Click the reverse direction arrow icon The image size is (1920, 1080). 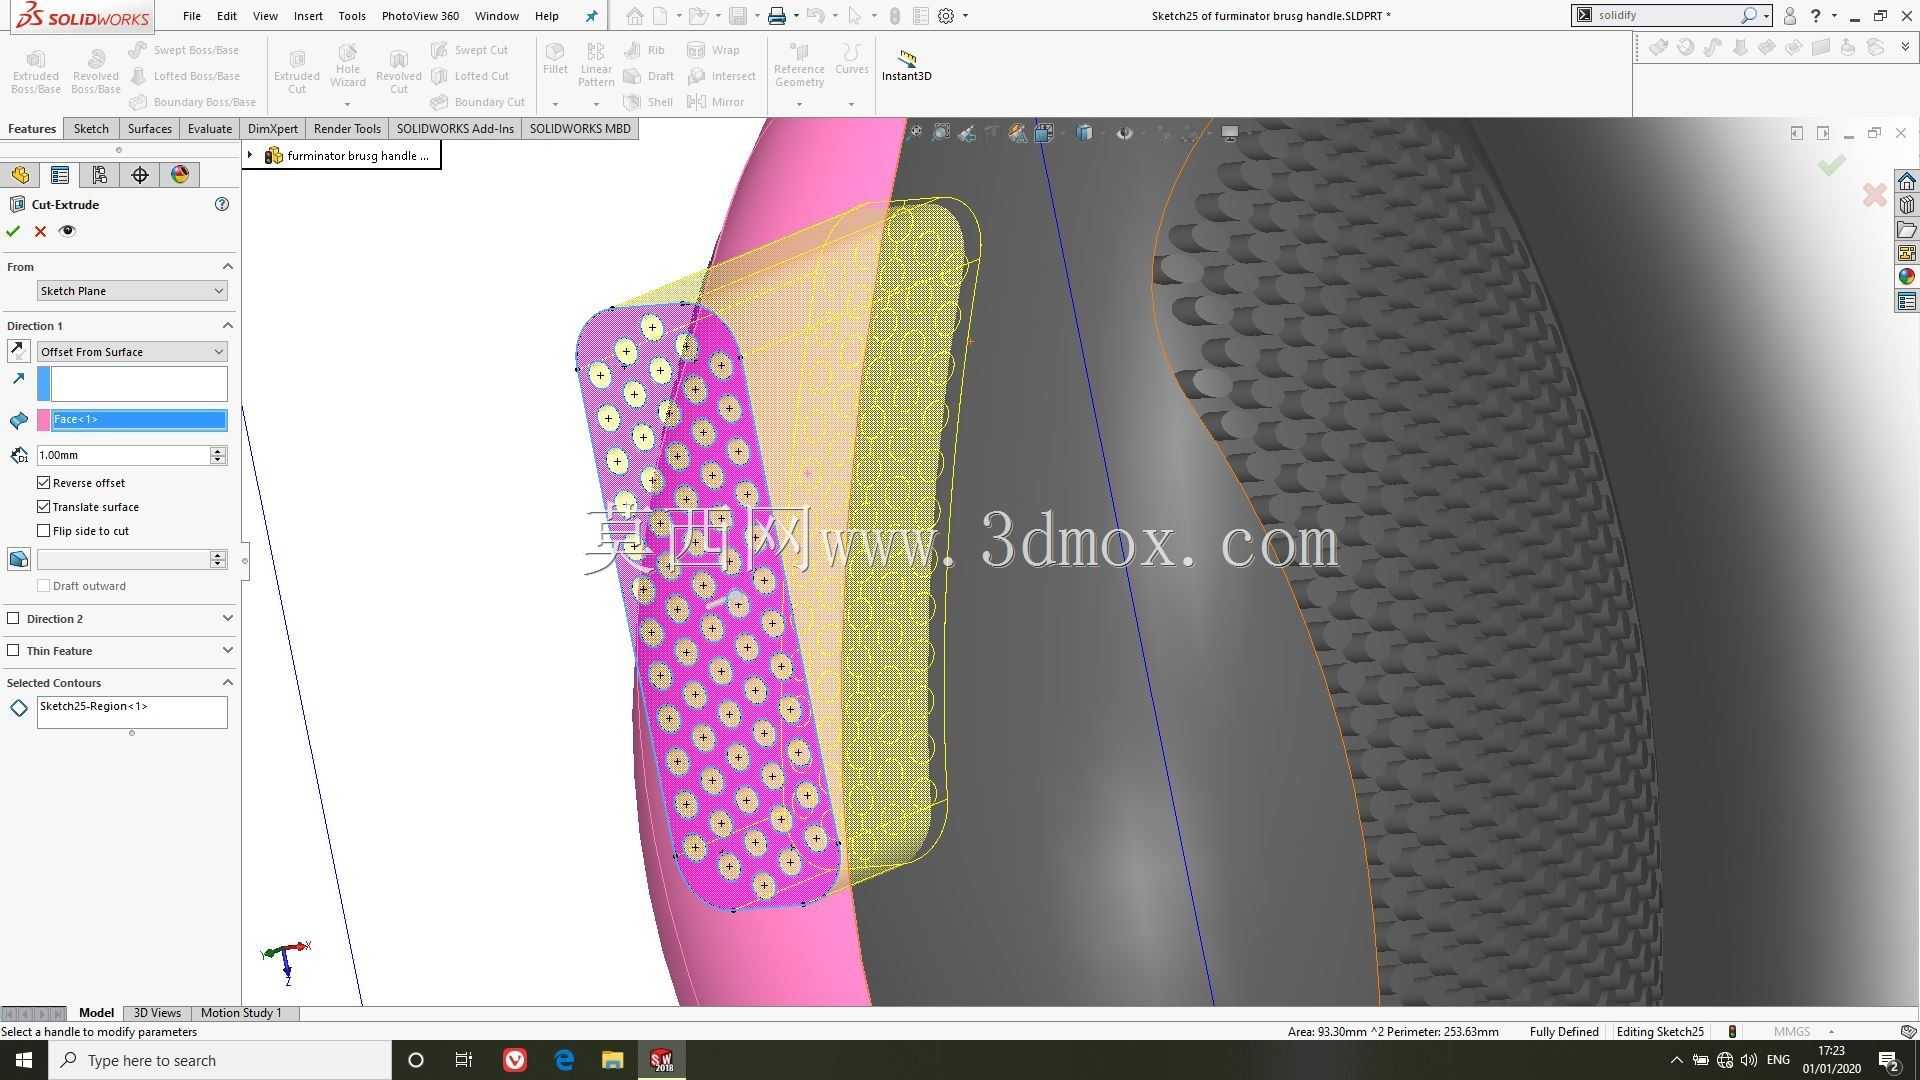tap(18, 351)
